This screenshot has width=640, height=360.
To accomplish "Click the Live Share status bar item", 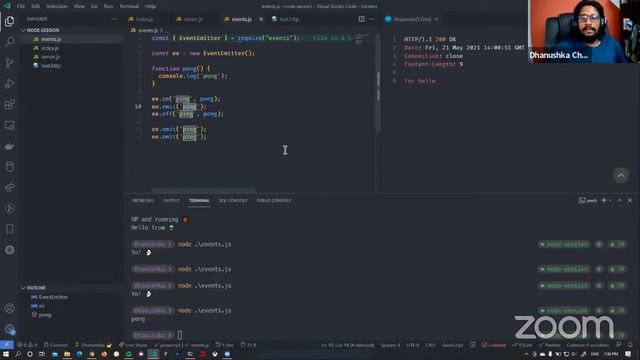I will (133, 345).
